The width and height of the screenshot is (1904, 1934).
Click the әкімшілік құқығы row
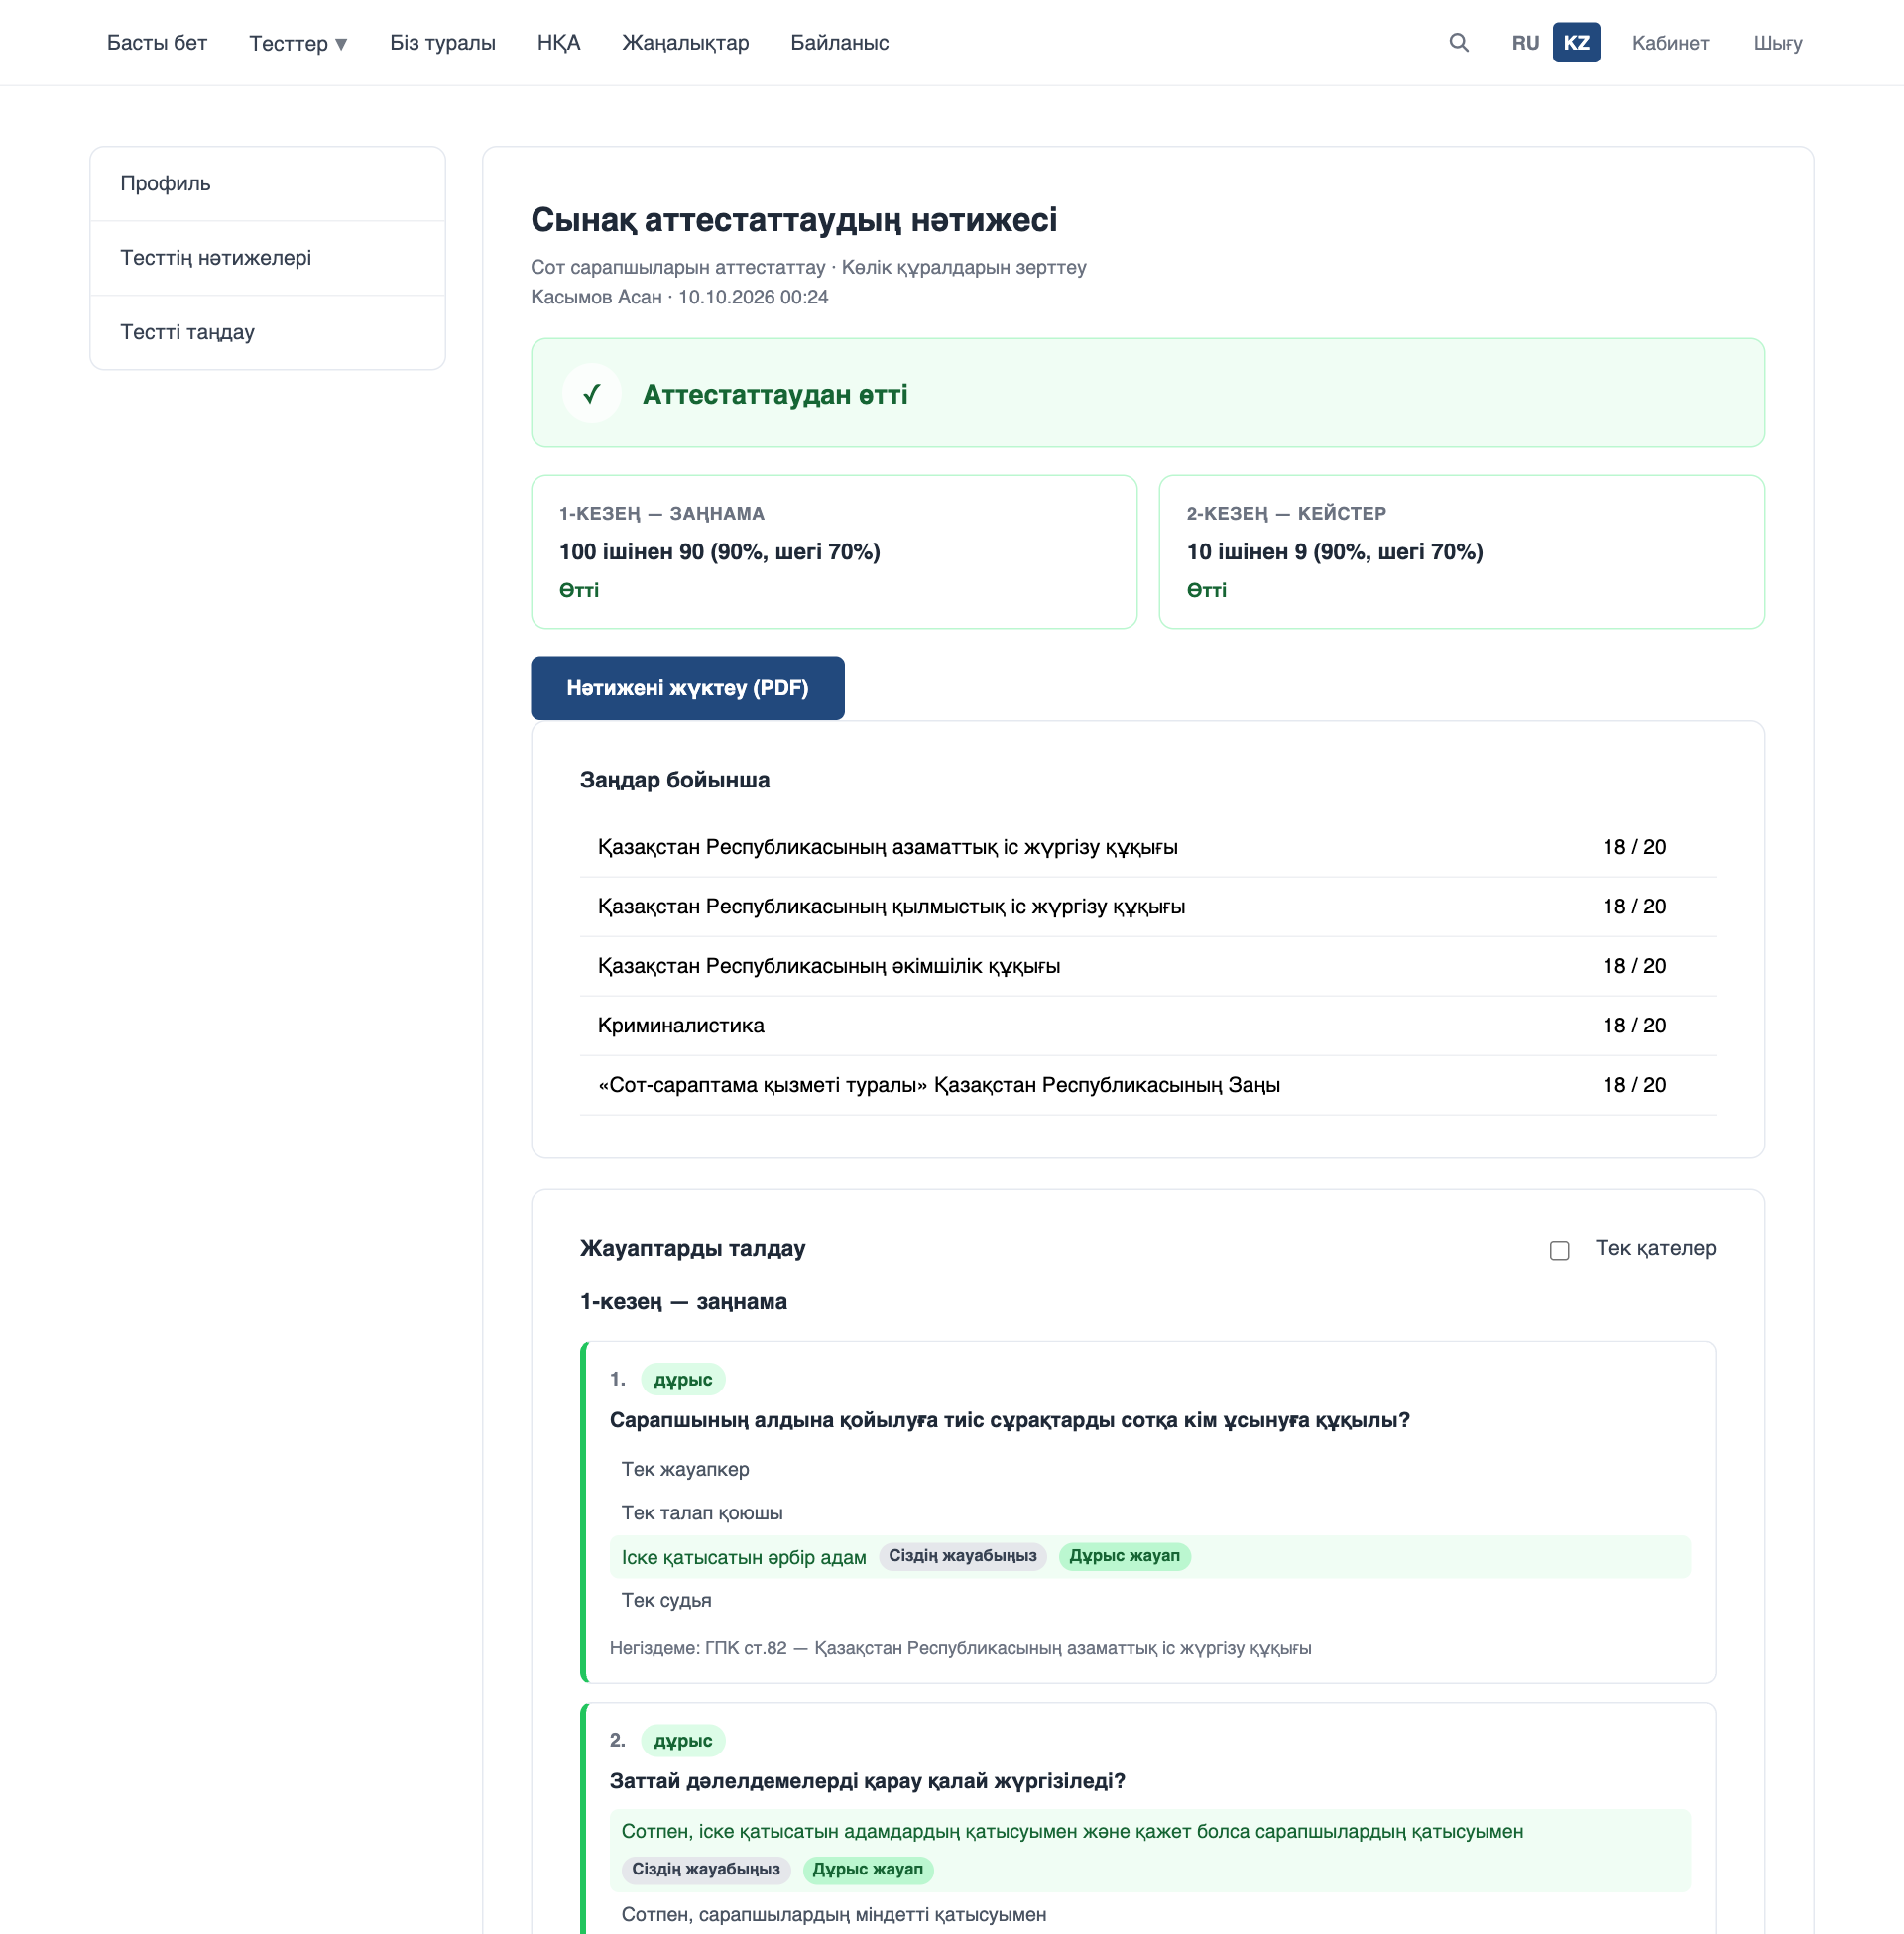click(x=1147, y=966)
